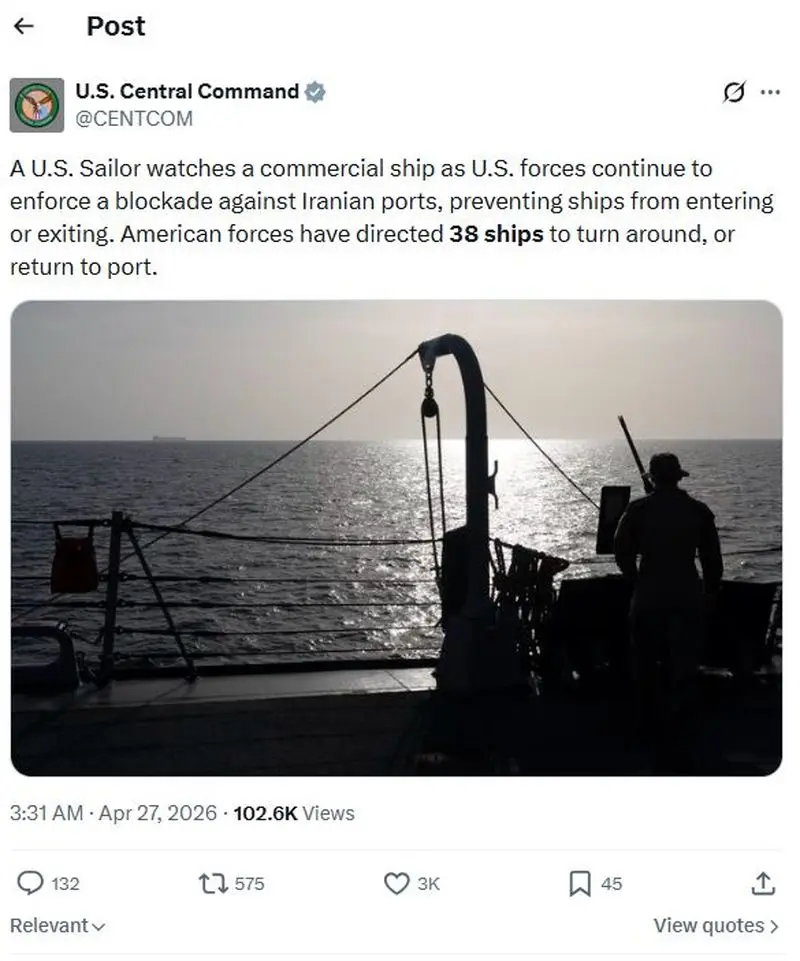Click the U.S. Central Command display name

click(x=187, y=91)
